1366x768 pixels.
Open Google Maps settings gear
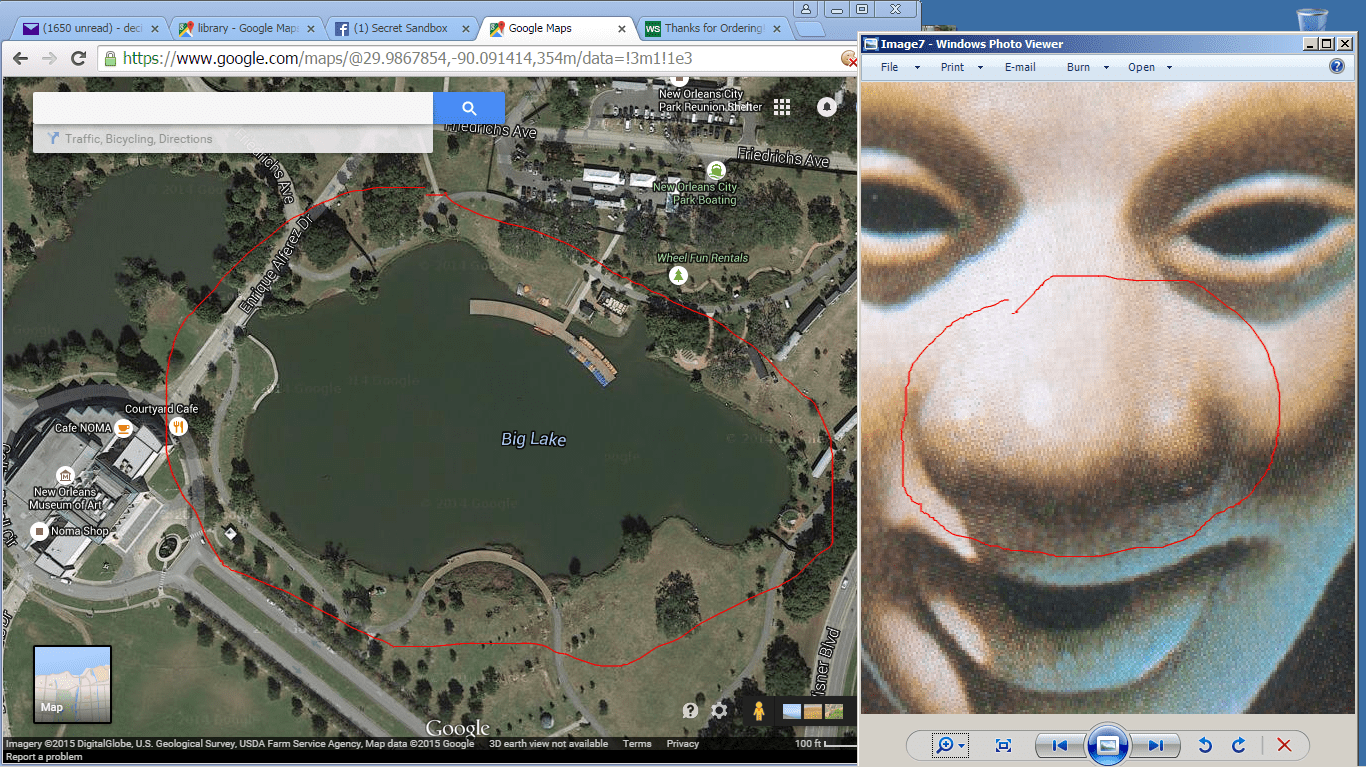pyautogui.click(x=719, y=711)
